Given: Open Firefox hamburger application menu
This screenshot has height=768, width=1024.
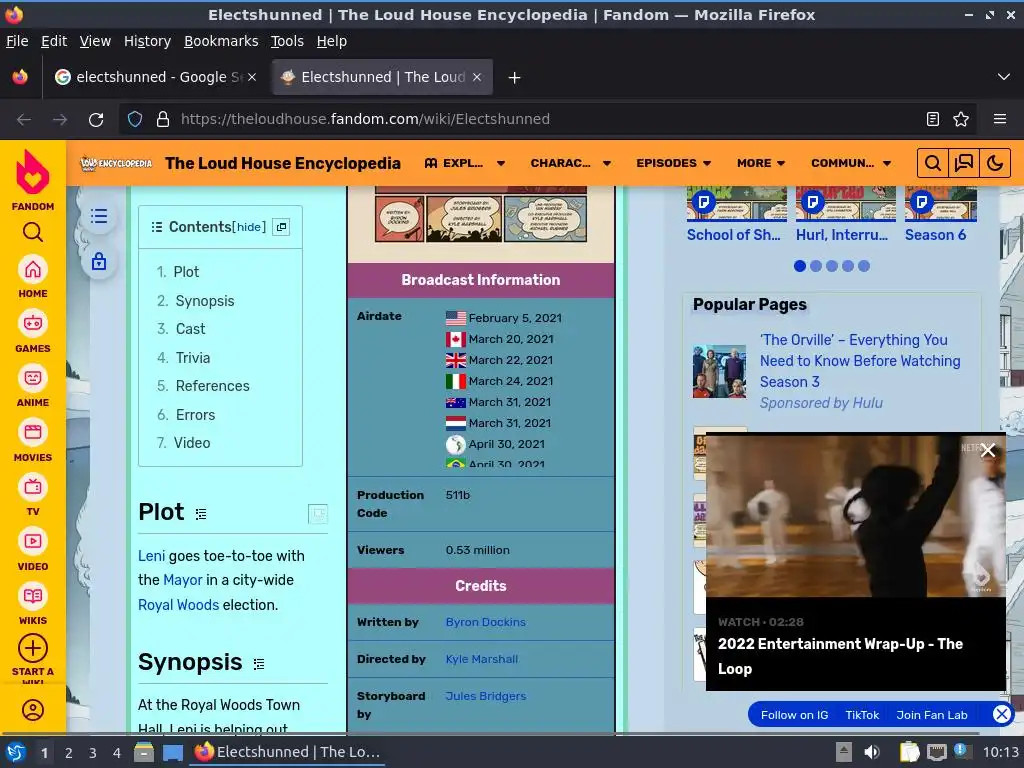Looking at the screenshot, I should tap(1000, 119).
